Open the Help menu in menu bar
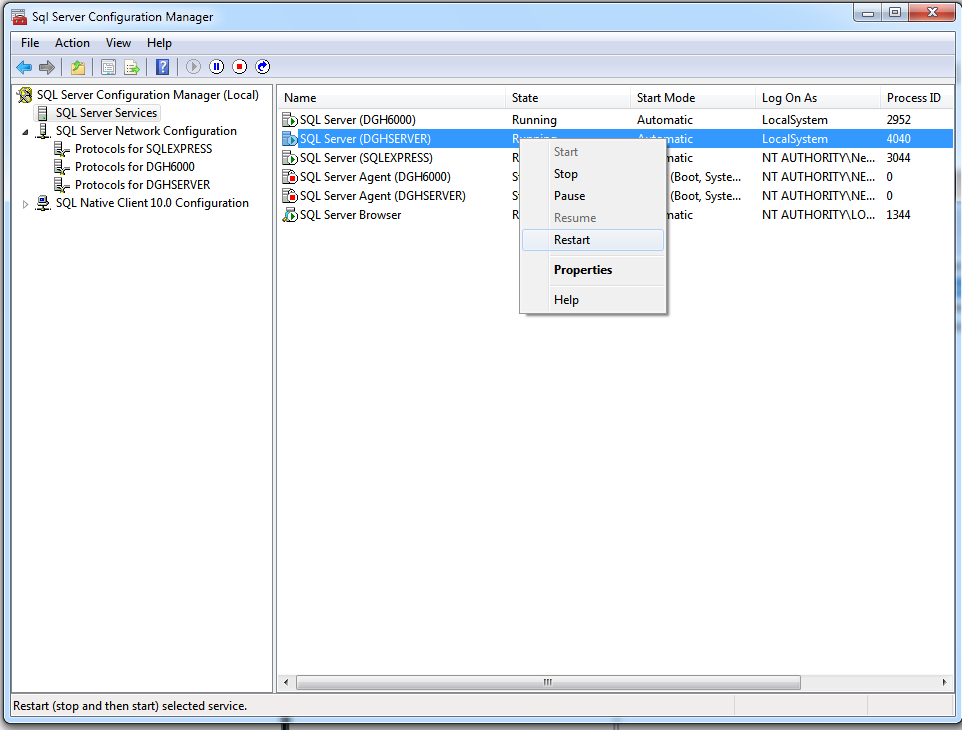The height and width of the screenshot is (730, 962). pos(160,43)
